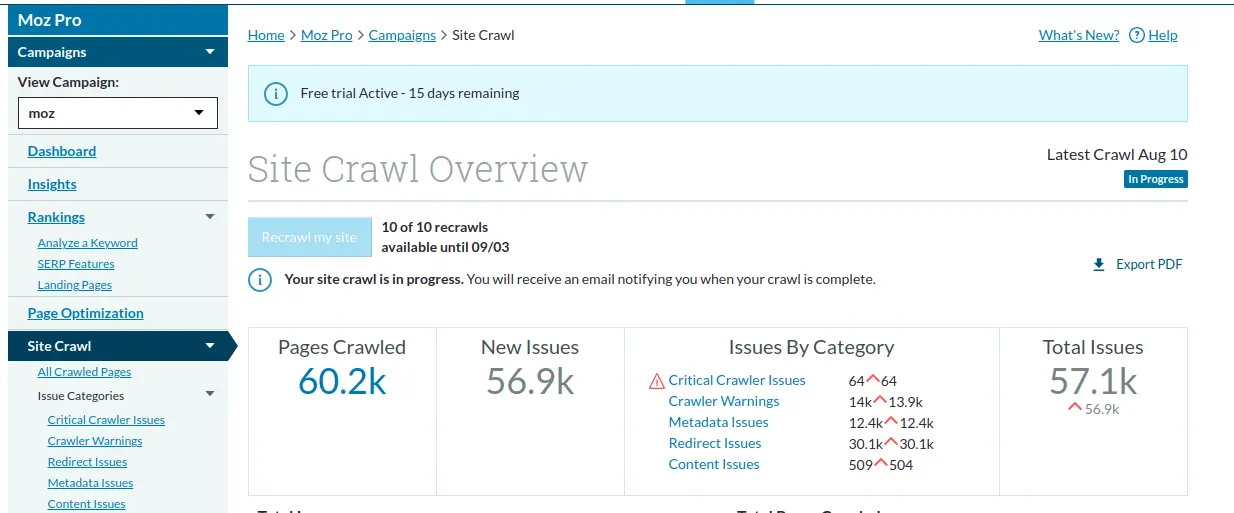Open Crawler Warnings in category panel
This screenshot has height=513, width=1234.
724,401
